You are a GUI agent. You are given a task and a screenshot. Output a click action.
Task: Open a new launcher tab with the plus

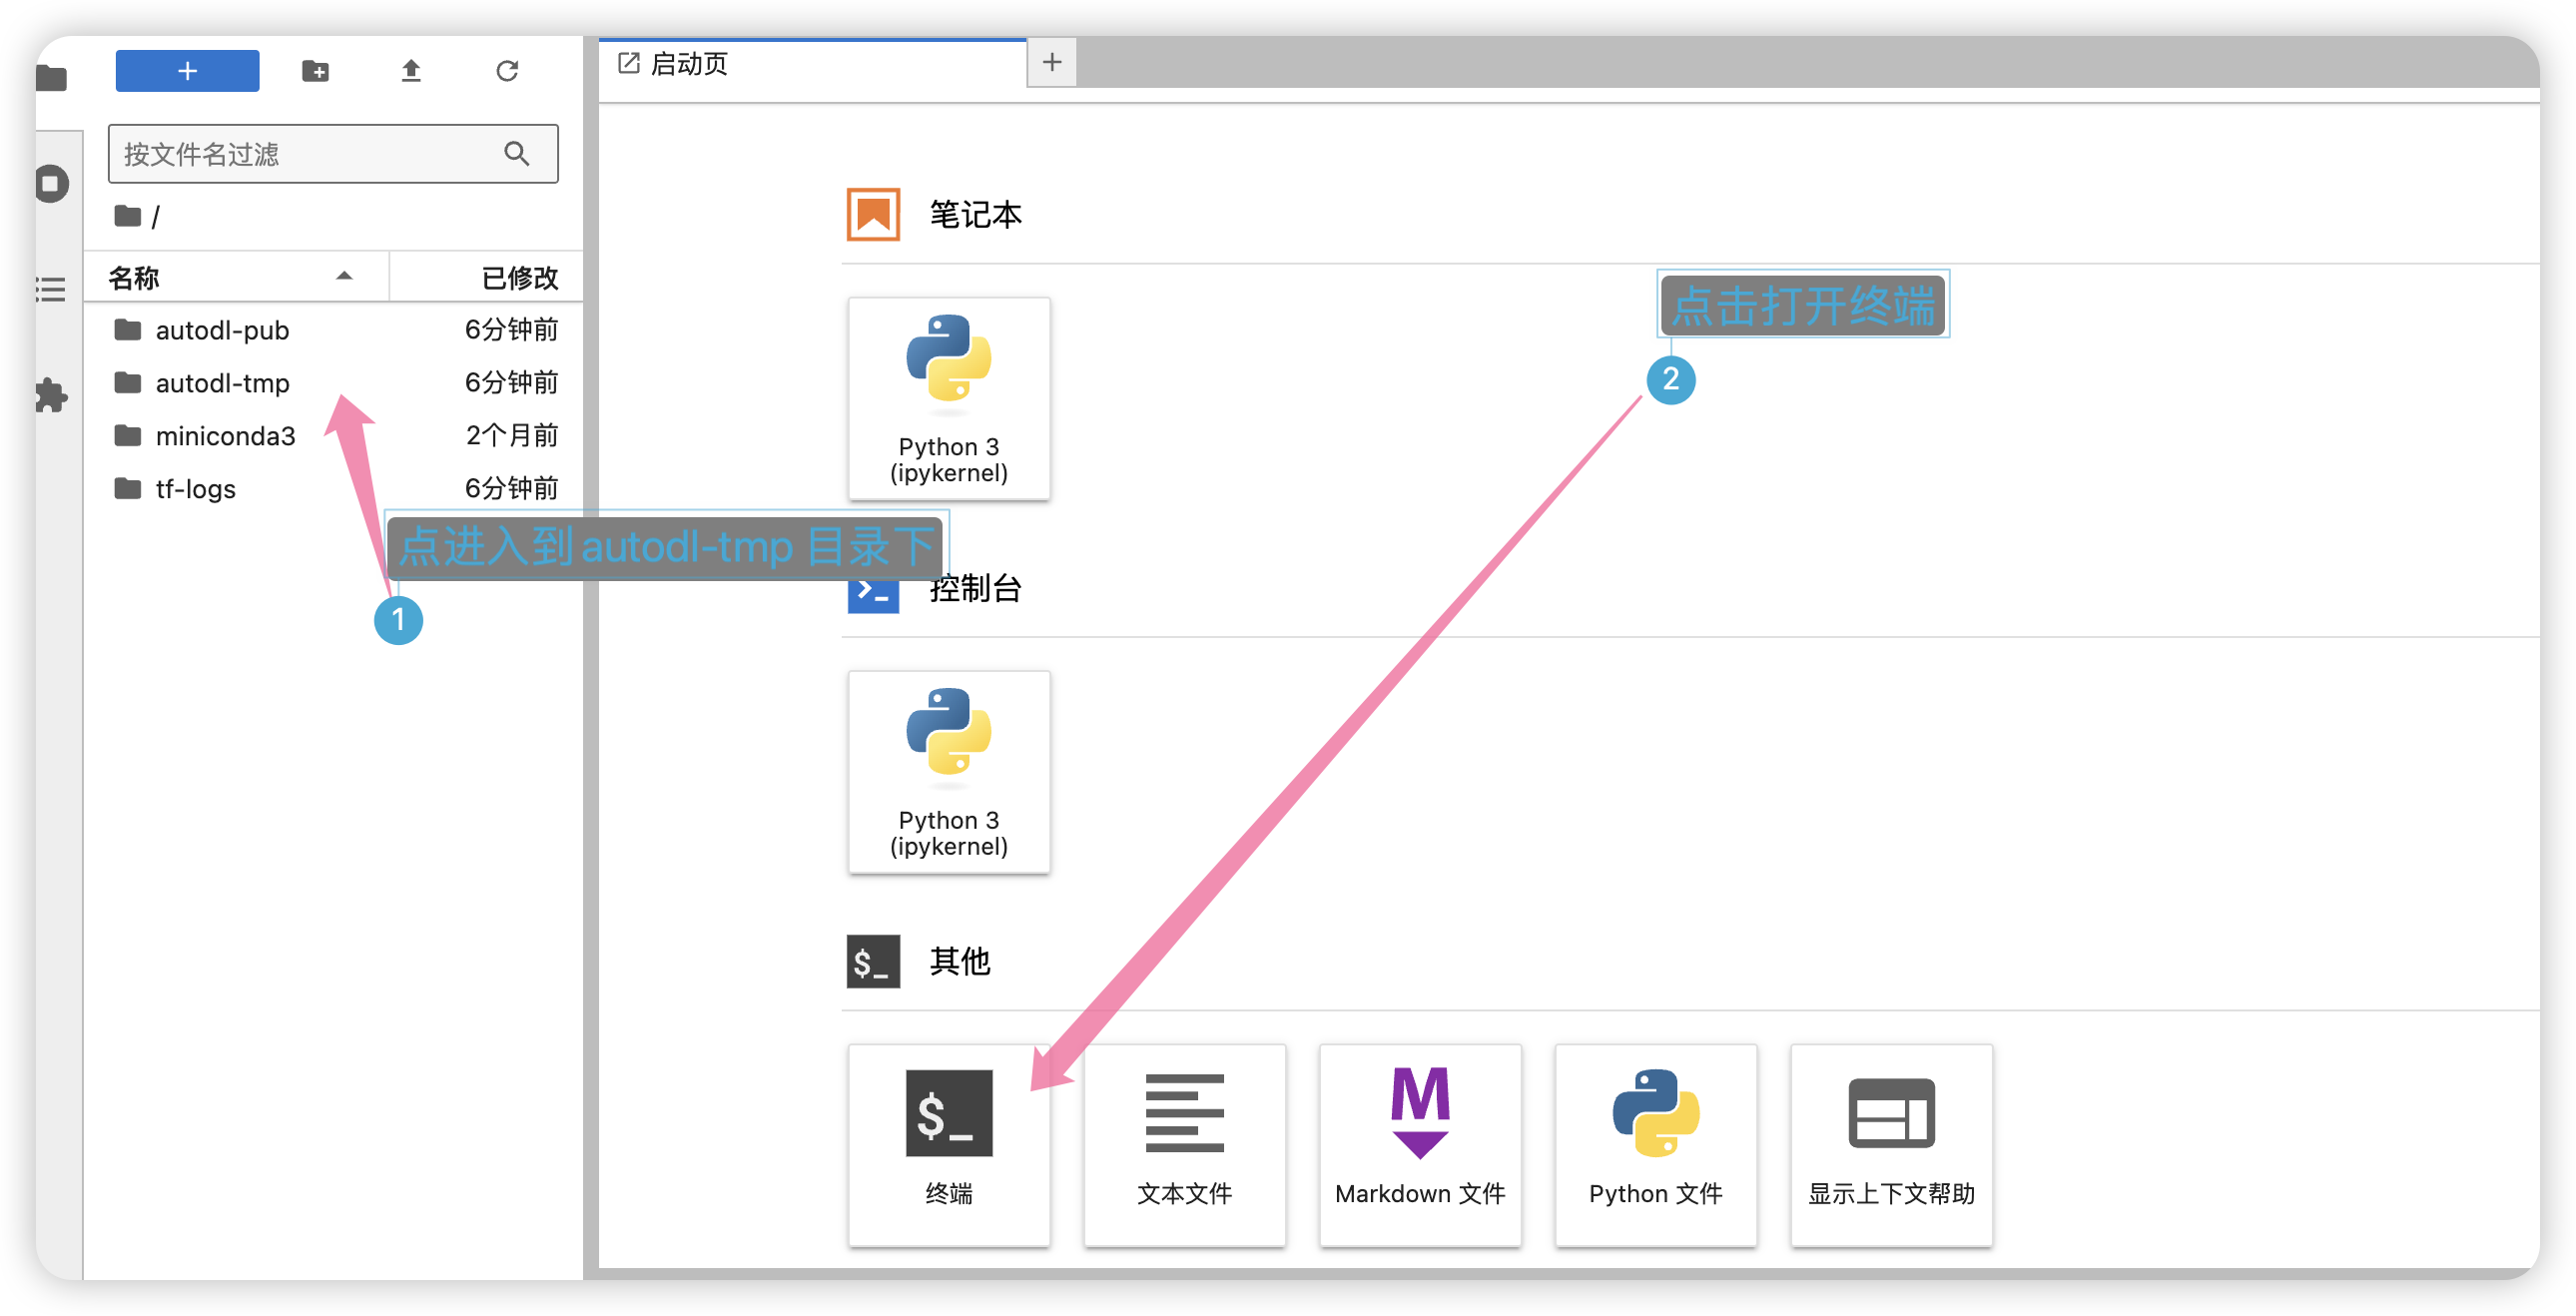[1051, 63]
